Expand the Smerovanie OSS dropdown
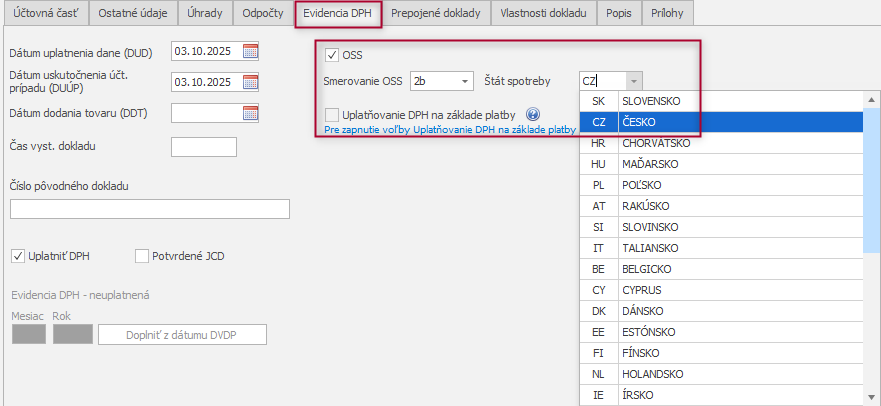The width and height of the screenshot is (881, 406). (465, 81)
